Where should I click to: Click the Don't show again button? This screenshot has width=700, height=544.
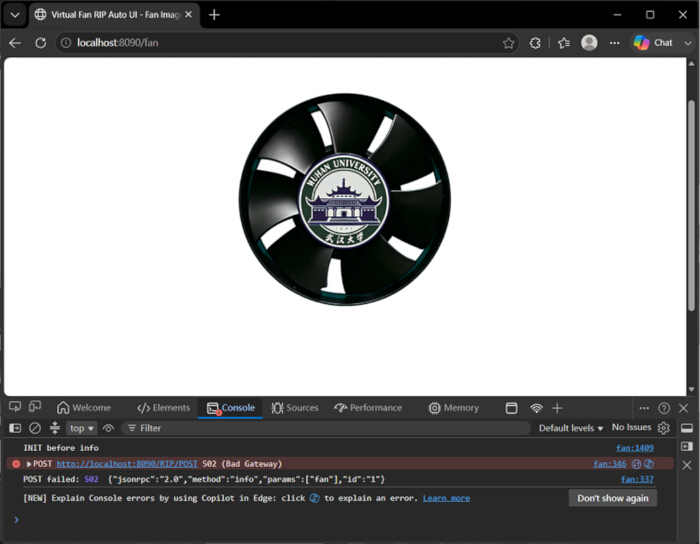coord(612,498)
